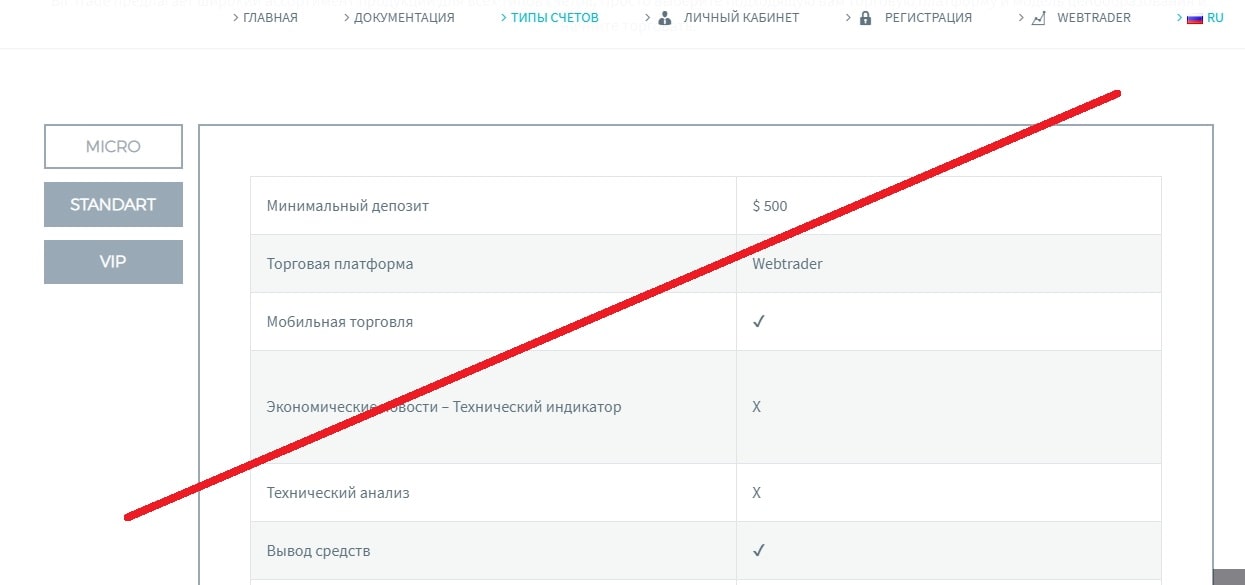Click the chevron arrow before Документация
The width and height of the screenshot is (1245, 585).
(346, 18)
